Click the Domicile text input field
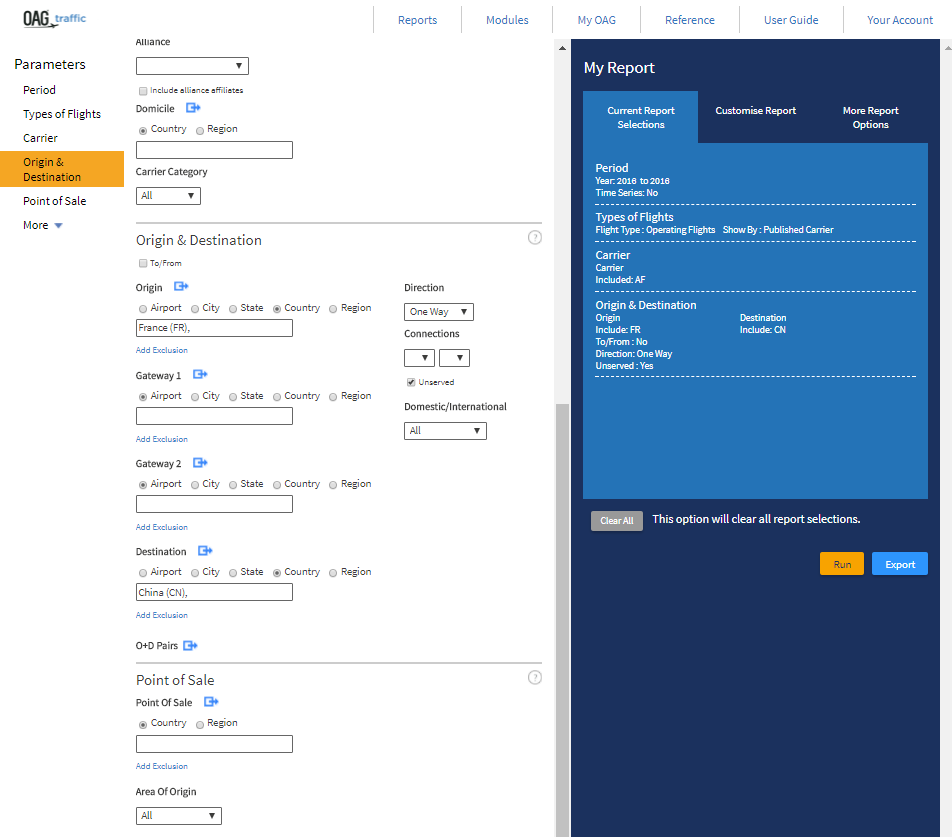The height and width of the screenshot is (837, 952). pos(214,150)
